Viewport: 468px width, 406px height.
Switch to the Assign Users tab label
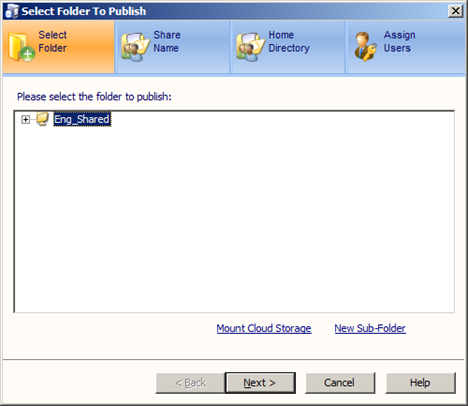(399, 41)
